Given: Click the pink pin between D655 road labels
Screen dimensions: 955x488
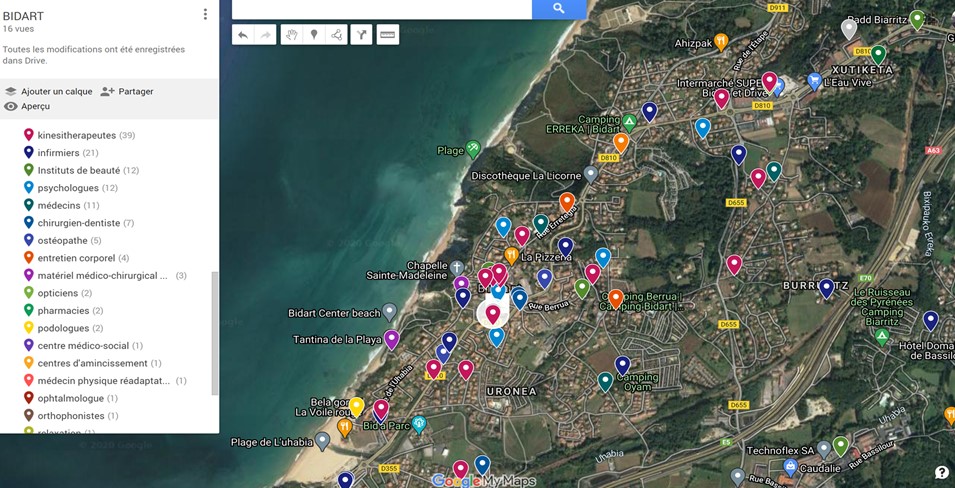Looking at the screenshot, I should [734, 264].
